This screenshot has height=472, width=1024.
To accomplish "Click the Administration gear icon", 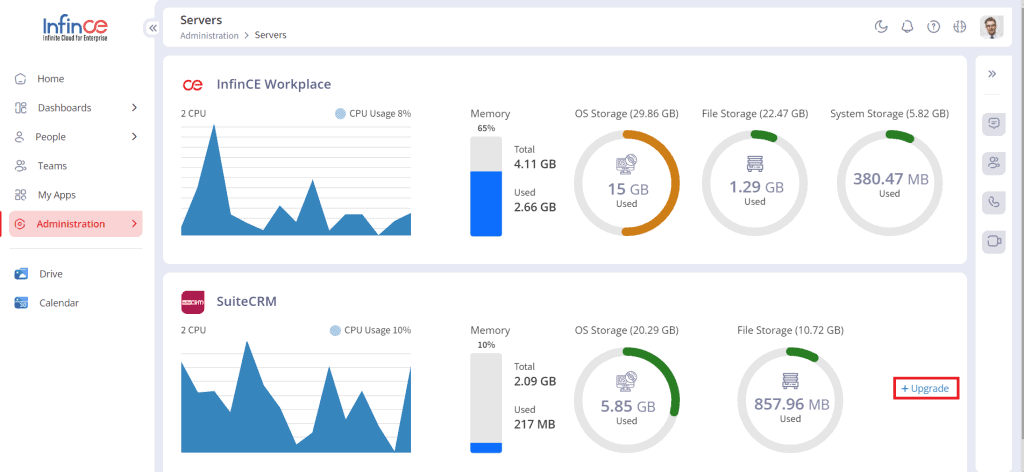I will click(20, 224).
